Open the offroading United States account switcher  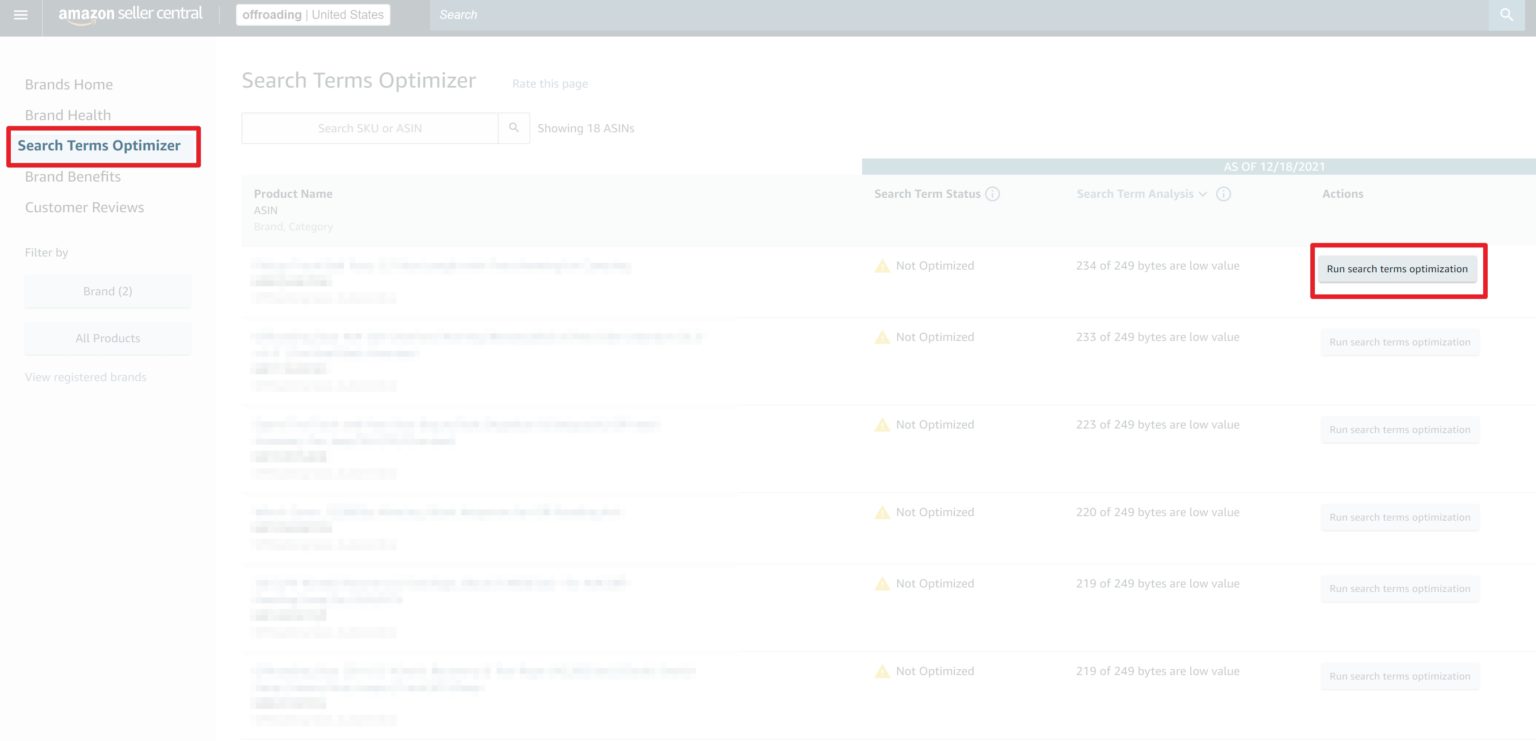313,15
